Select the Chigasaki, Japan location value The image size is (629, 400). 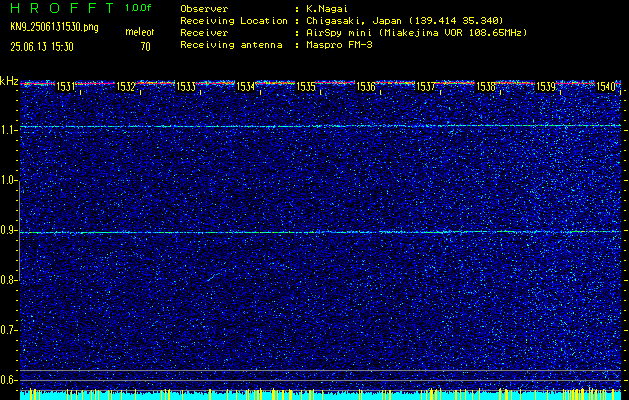pos(403,20)
